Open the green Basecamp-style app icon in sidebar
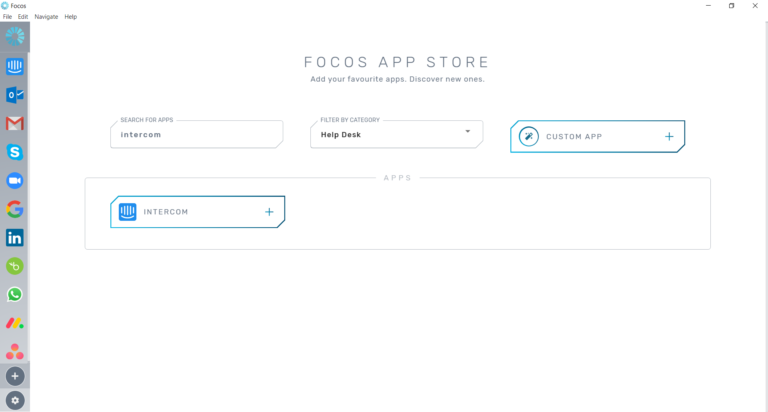 pyautogui.click(x=15, y=266)
